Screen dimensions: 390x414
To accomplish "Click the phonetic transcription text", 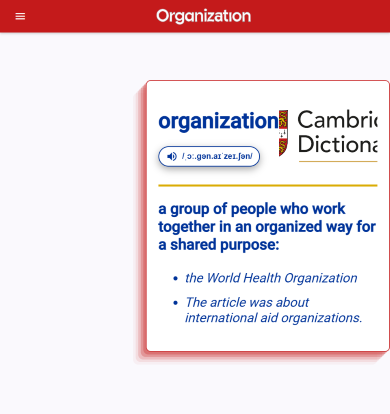I will click(x=217, y=156).
